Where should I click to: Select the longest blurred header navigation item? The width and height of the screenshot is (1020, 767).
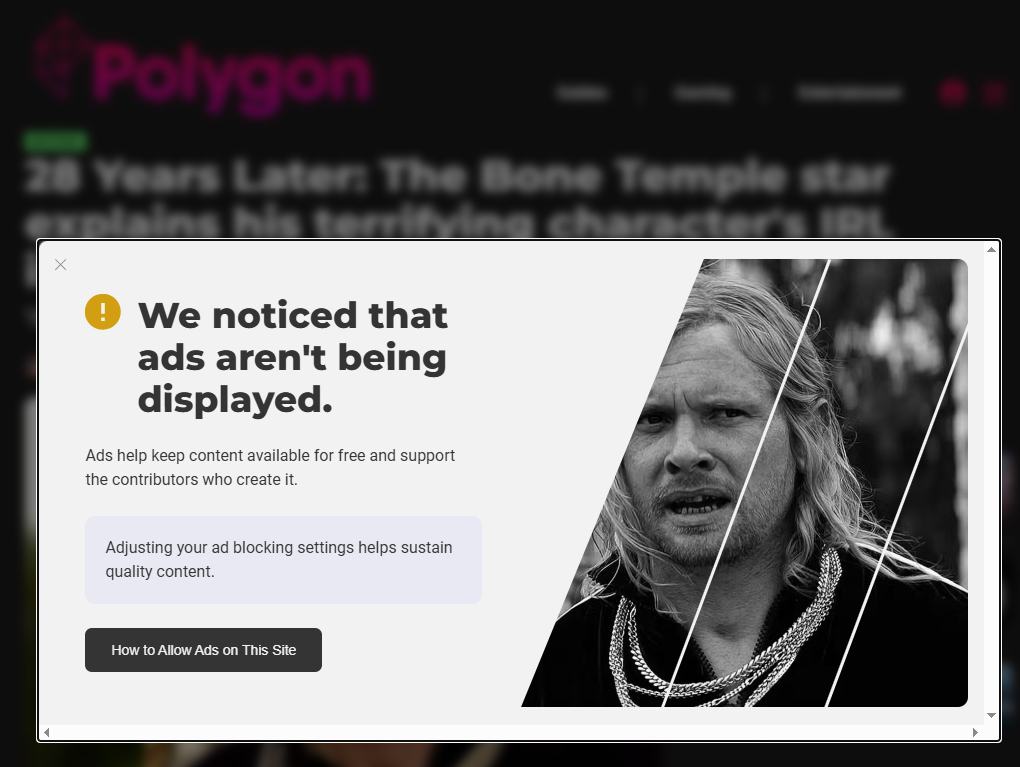click(850, 94)
